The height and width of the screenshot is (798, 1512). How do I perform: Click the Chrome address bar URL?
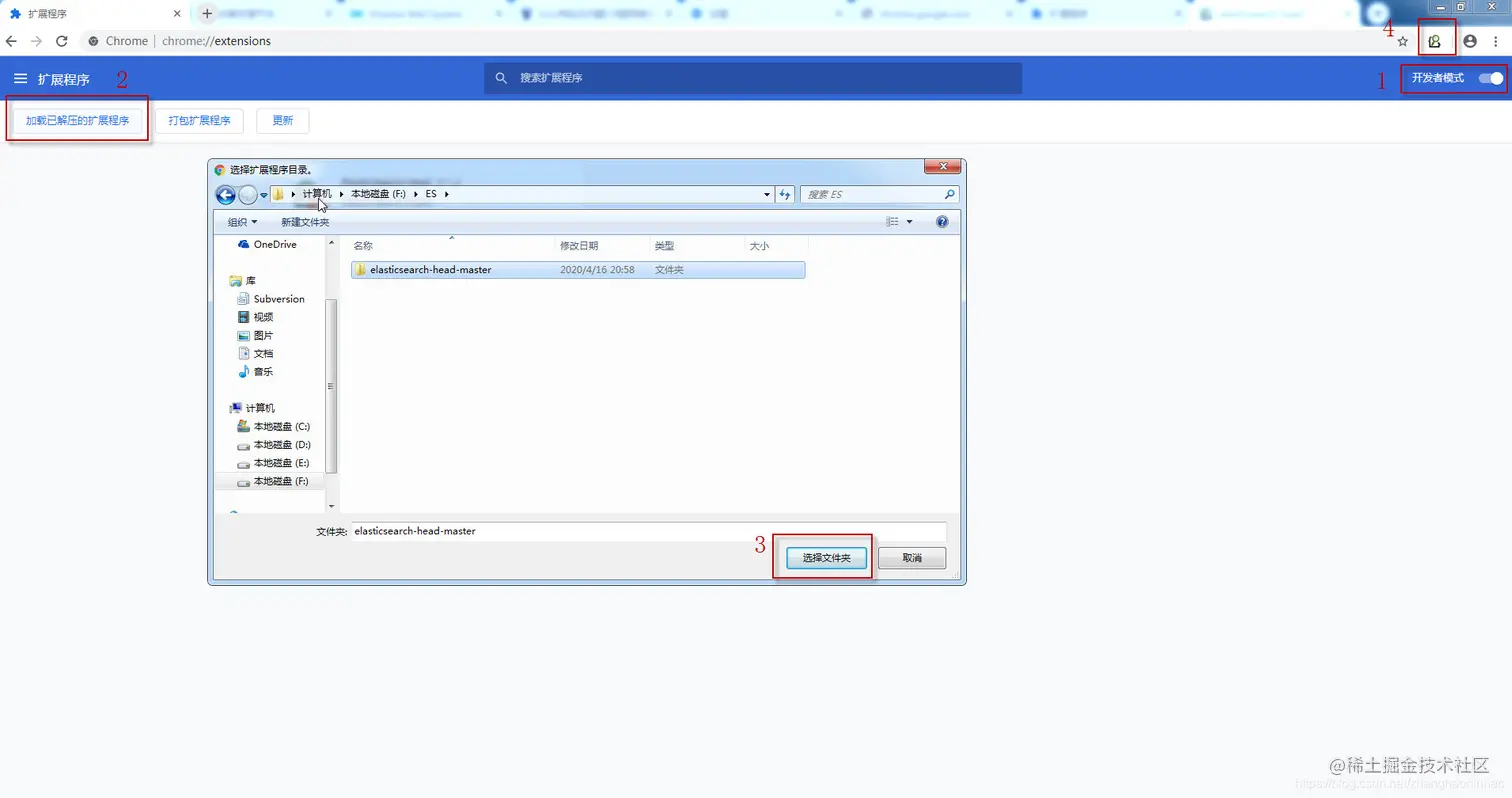click(x=217, y=41)
